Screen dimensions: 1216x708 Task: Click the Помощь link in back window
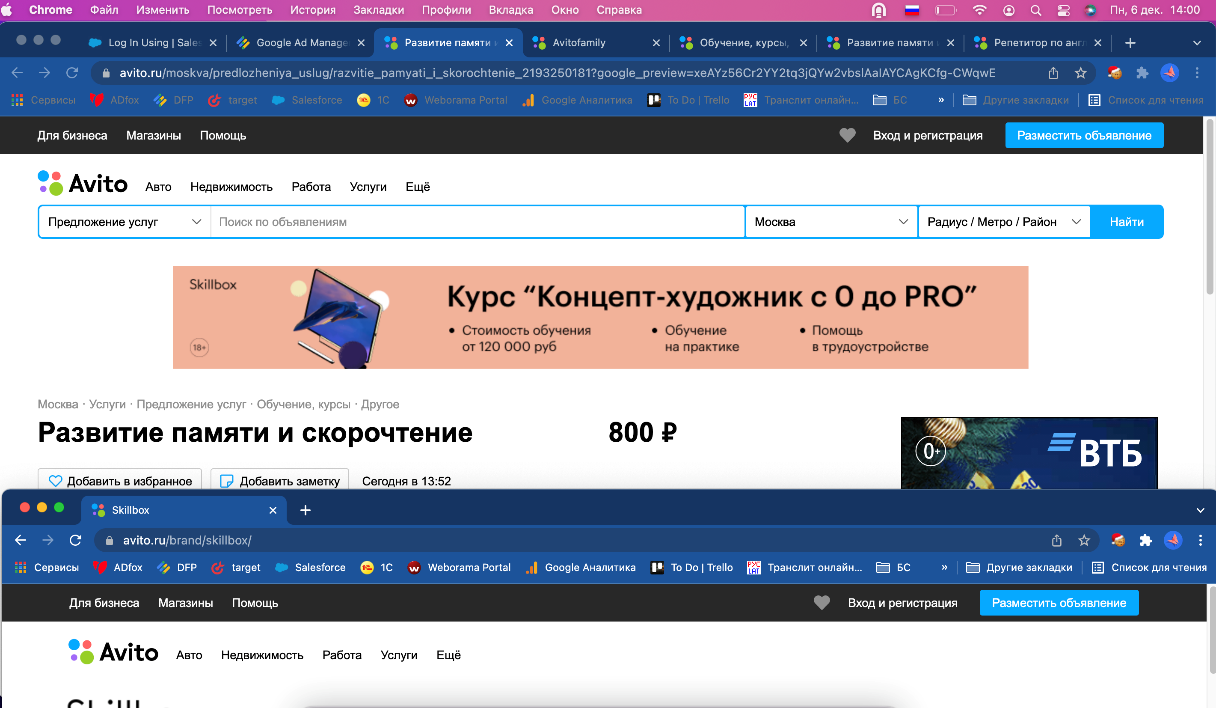click(x=223, y=136)
